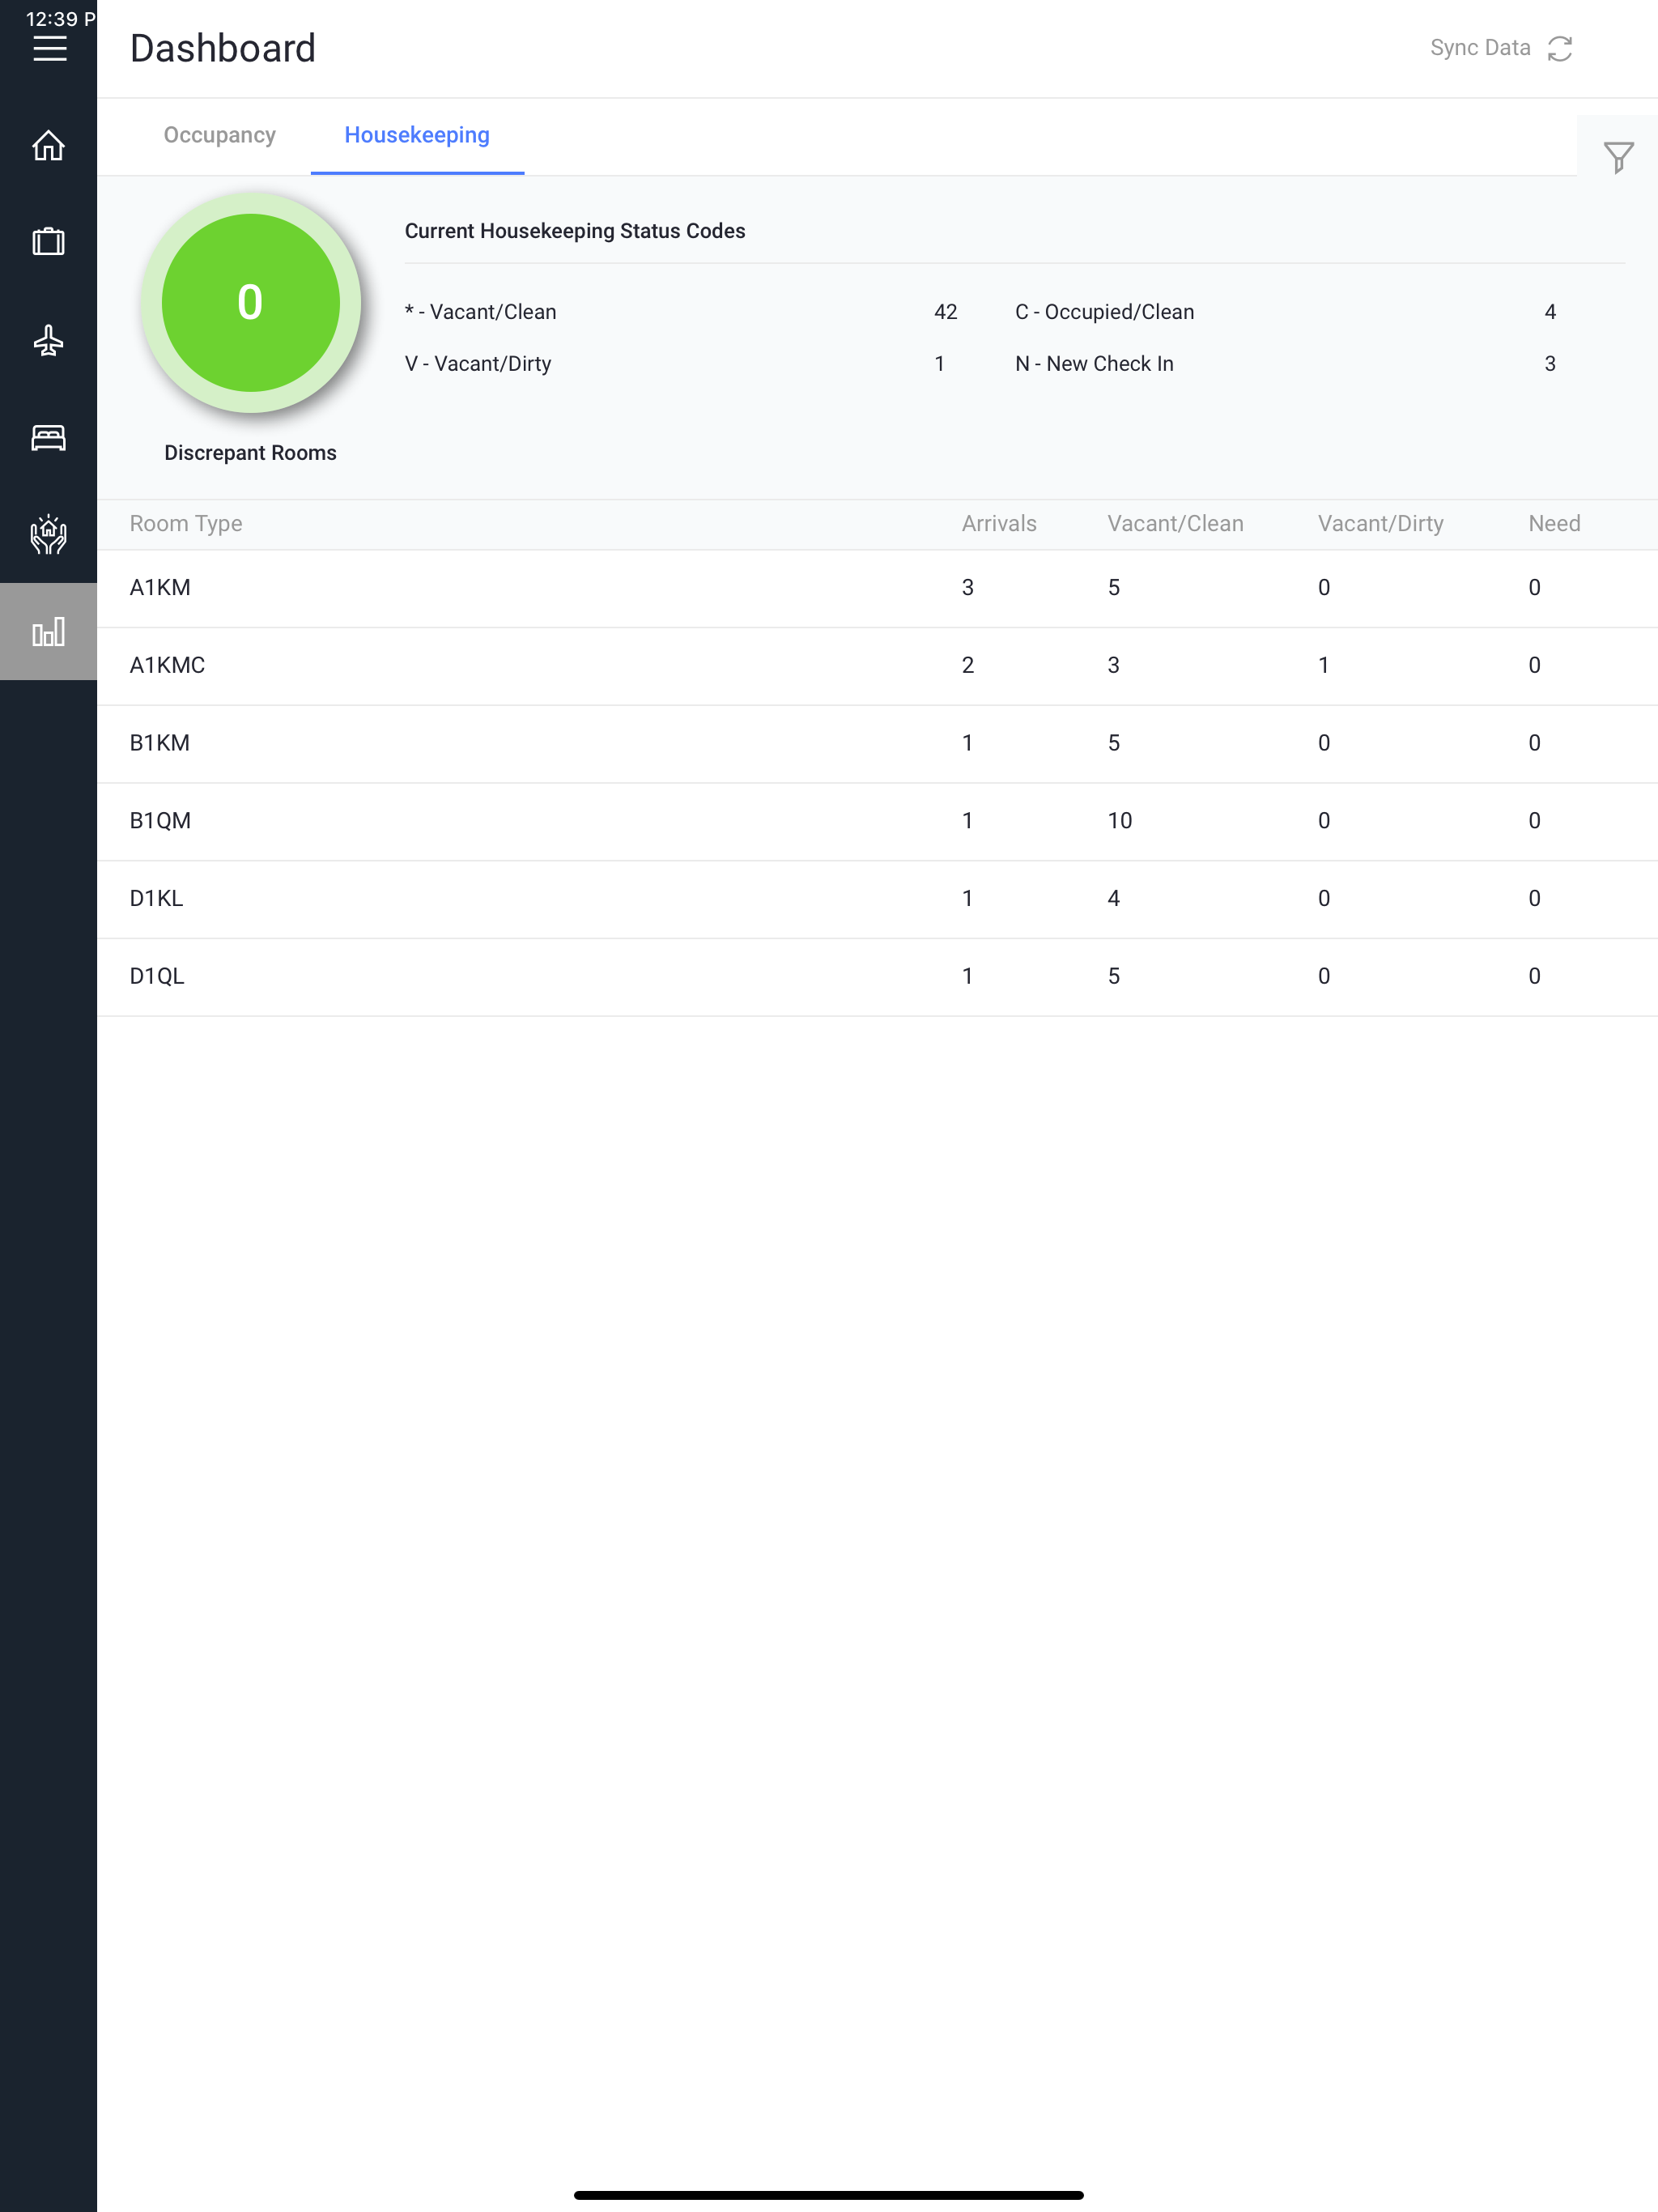Click the Need column header
Viewport: 1658px width, 2212px height.
[x=1554, y=524]
